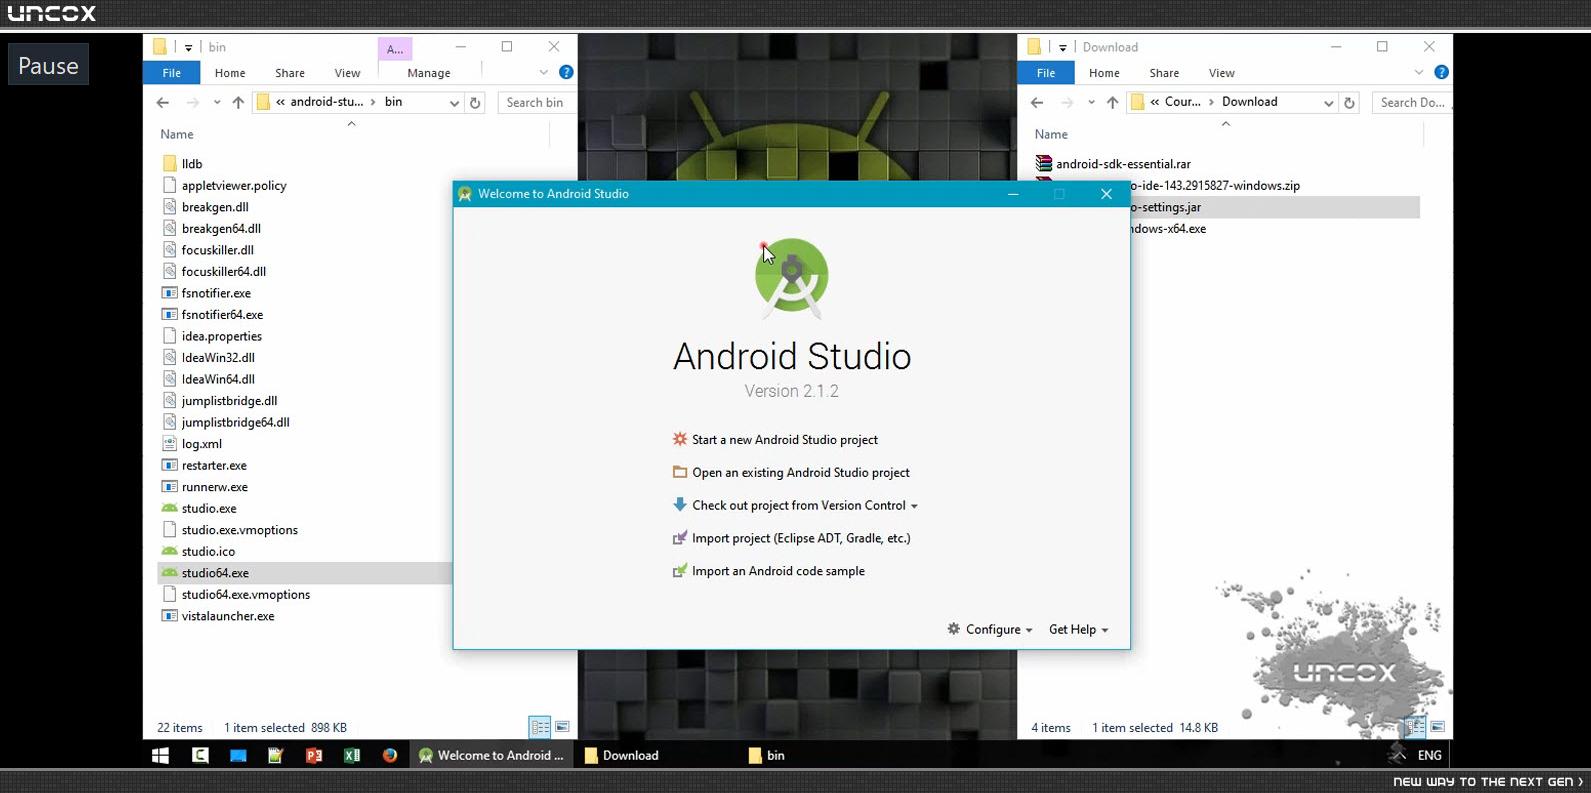Import project from Eclipse ADT or Gradle
This screenshot has height=793, width=1591.
(792, 538)
